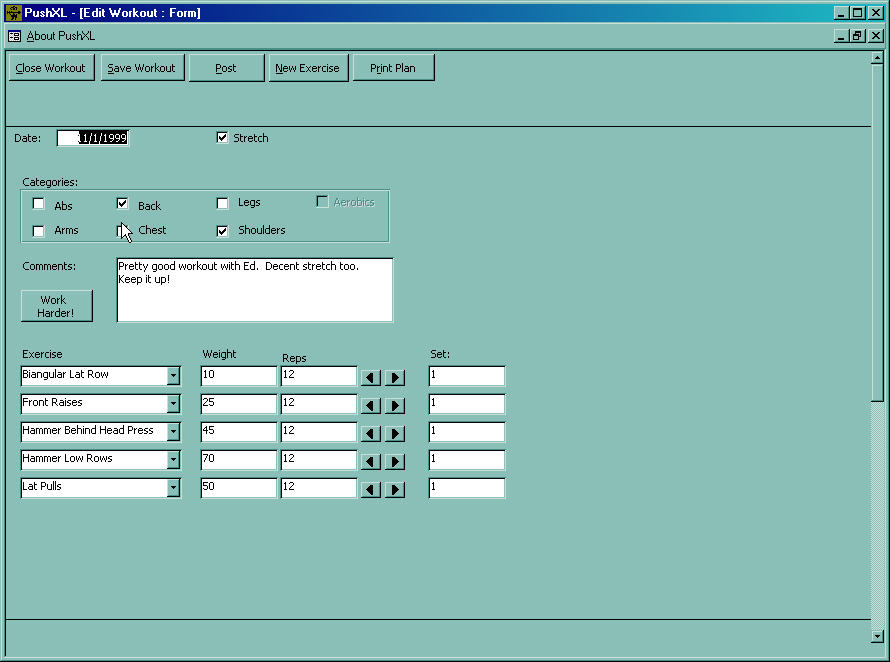The width and height of the screenshot is (890, 662).
Task: Uncheck the Back category
Action: coord(122,203)
